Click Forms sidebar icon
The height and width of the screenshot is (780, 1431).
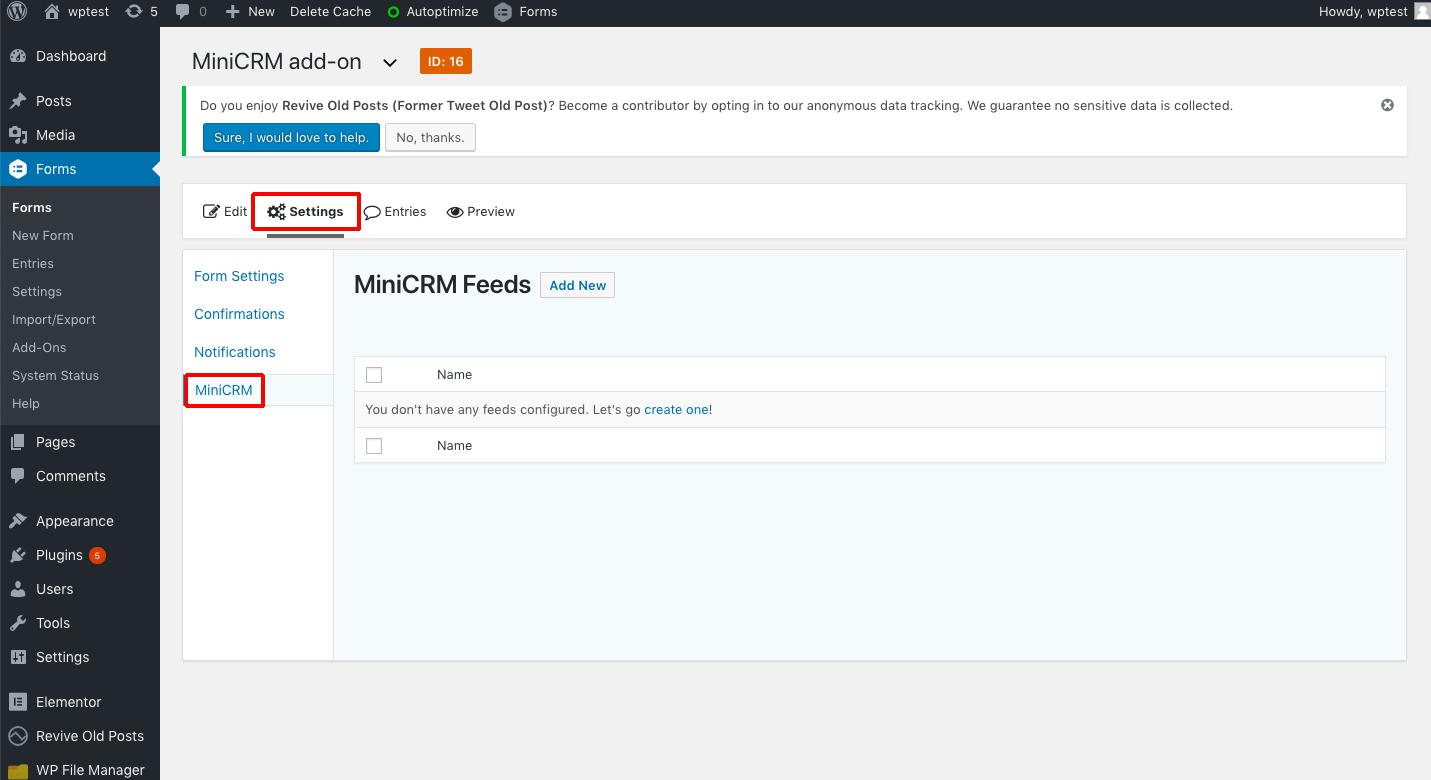point(18,169)
